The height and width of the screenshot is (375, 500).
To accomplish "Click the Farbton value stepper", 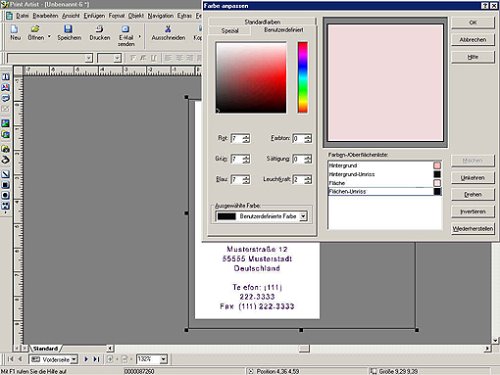I will tap(308, 138).
